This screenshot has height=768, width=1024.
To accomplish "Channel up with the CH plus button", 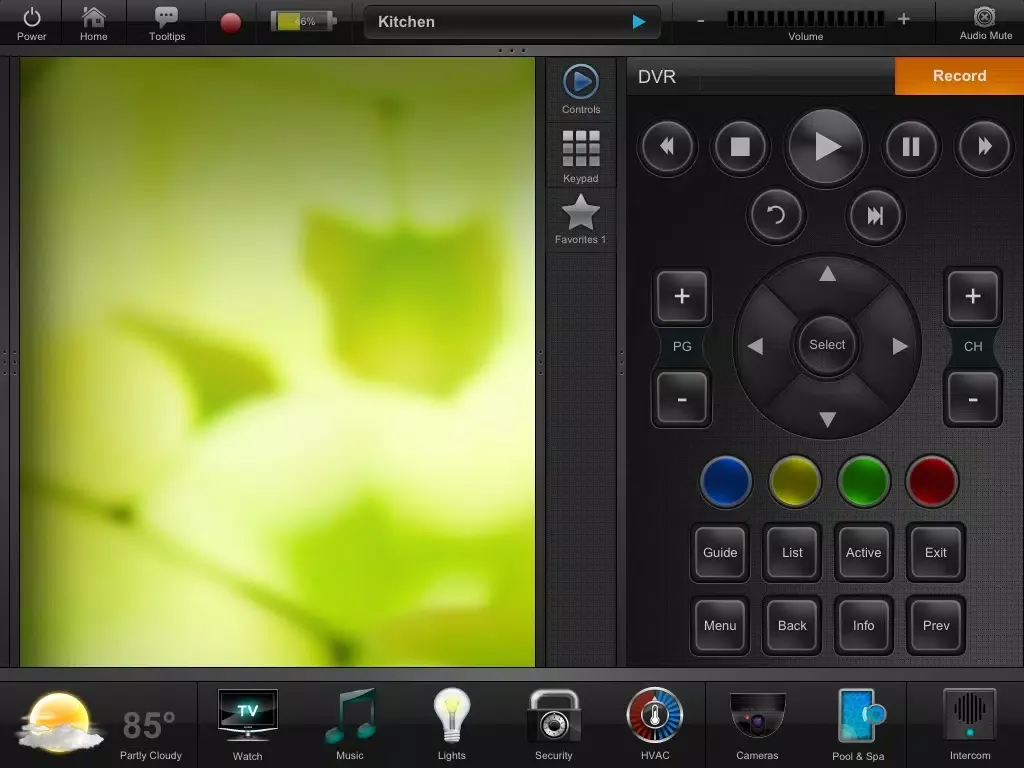I will pos(972,296).
